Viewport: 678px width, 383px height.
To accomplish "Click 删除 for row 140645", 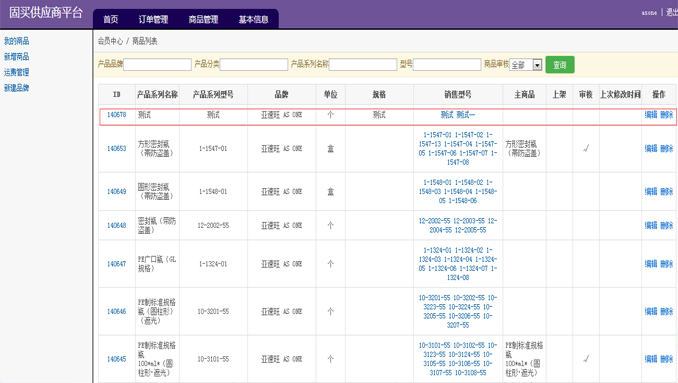I will [x=667, y=359].
